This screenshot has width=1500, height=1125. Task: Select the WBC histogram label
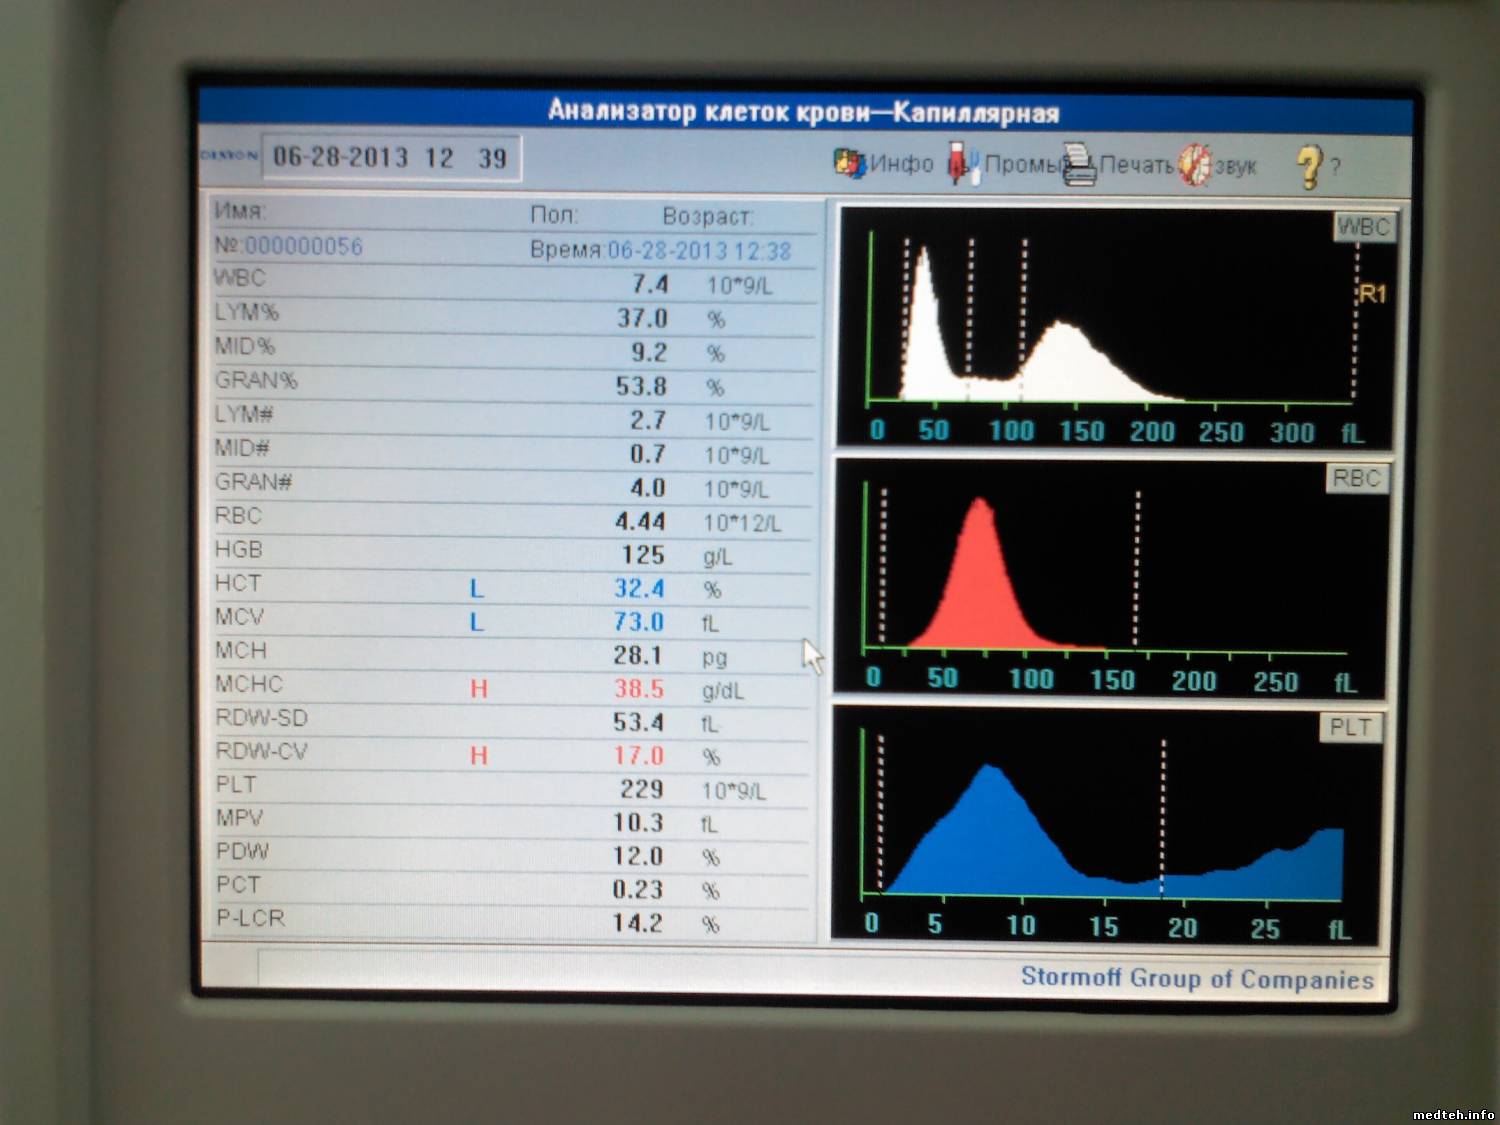(1363, 227)
